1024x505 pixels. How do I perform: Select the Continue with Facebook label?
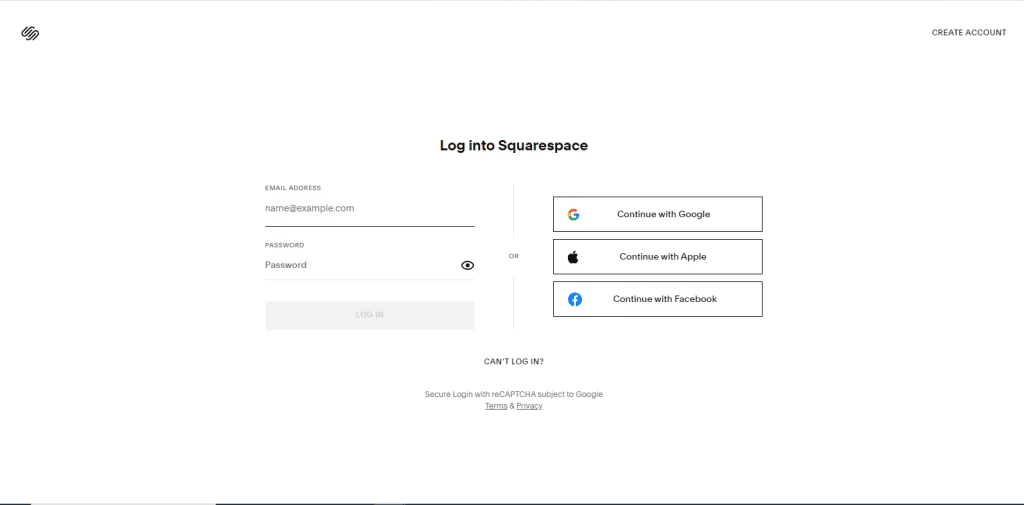click(664, 299)
